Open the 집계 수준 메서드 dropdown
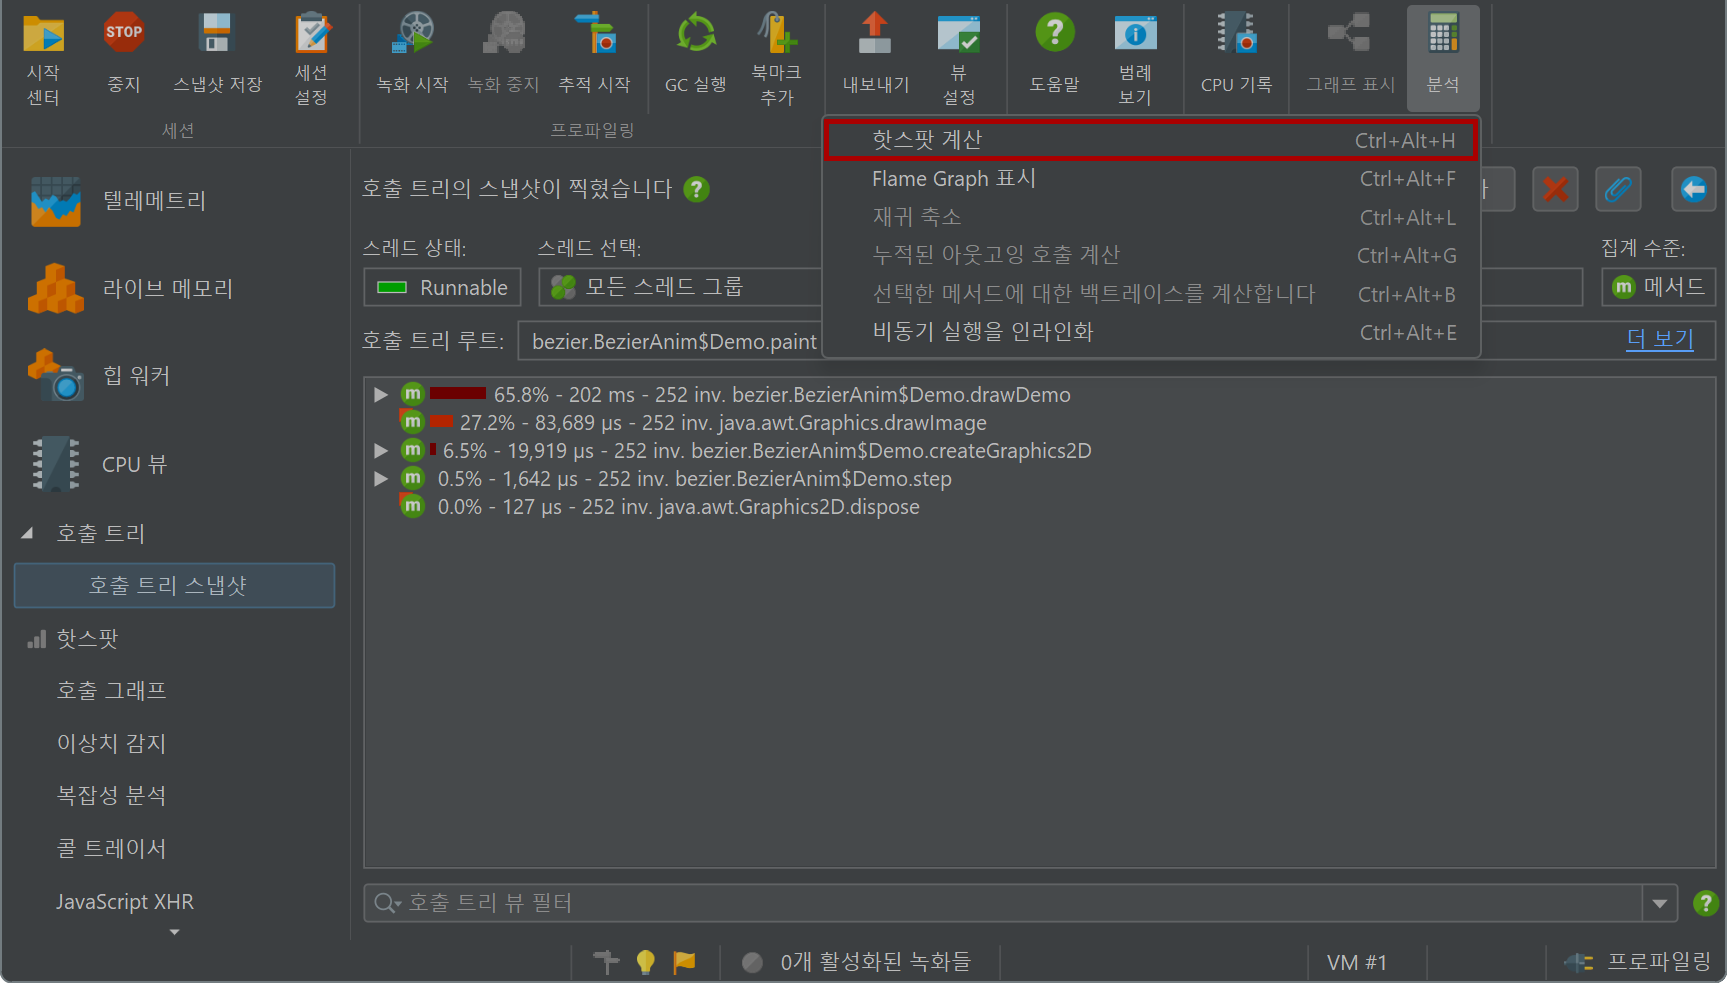This screenshot has width=1727, height=983. [x=1658, y=288]
